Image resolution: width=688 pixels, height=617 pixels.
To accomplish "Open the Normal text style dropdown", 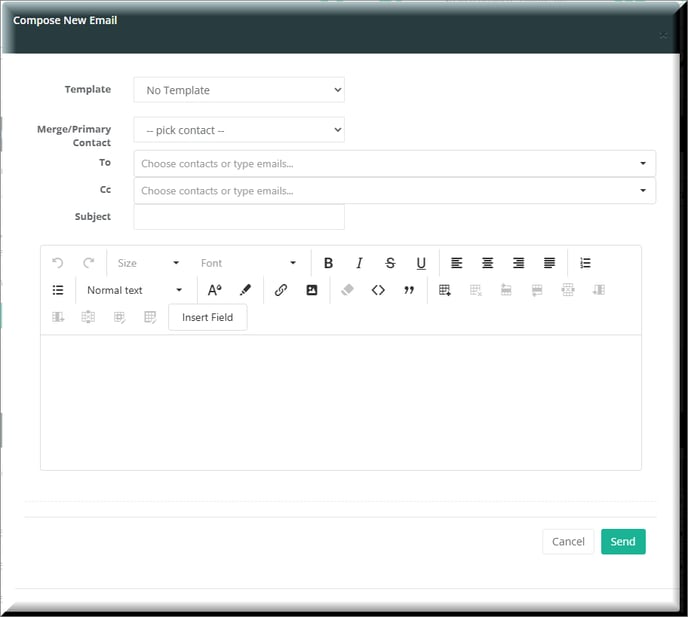I will 134,290.
